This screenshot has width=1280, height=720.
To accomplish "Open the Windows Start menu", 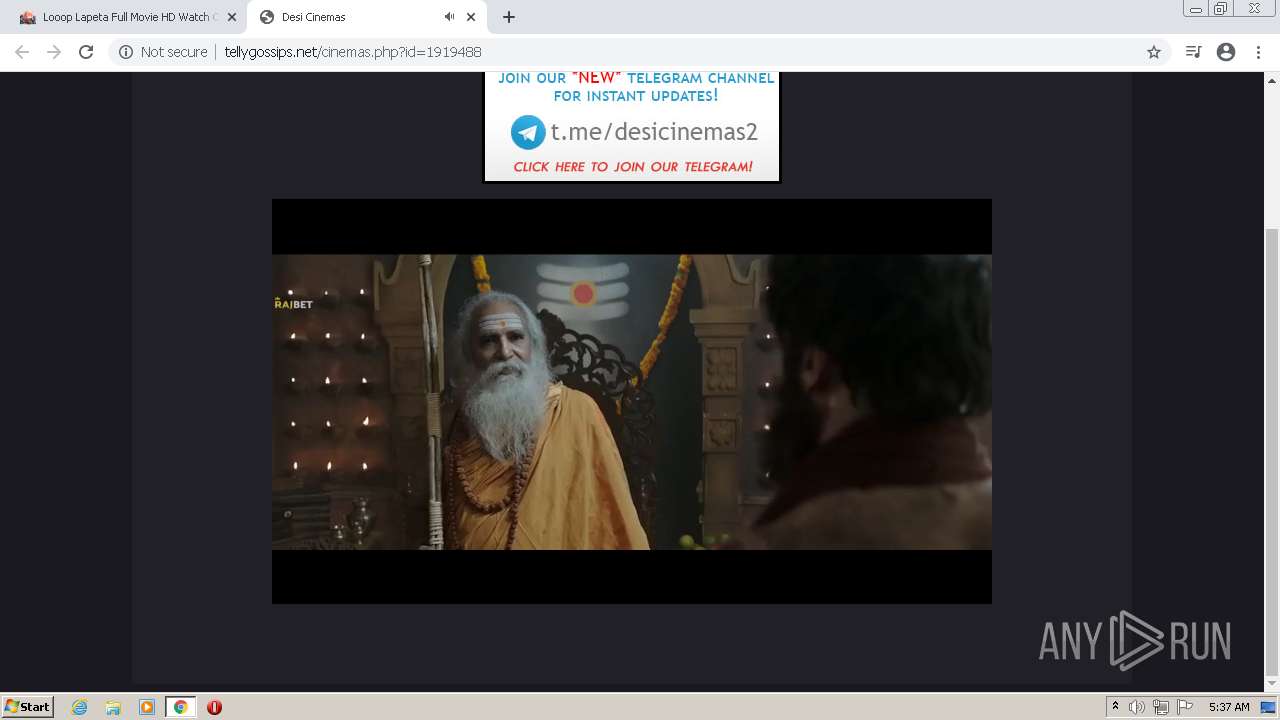I will pos(28,706).
